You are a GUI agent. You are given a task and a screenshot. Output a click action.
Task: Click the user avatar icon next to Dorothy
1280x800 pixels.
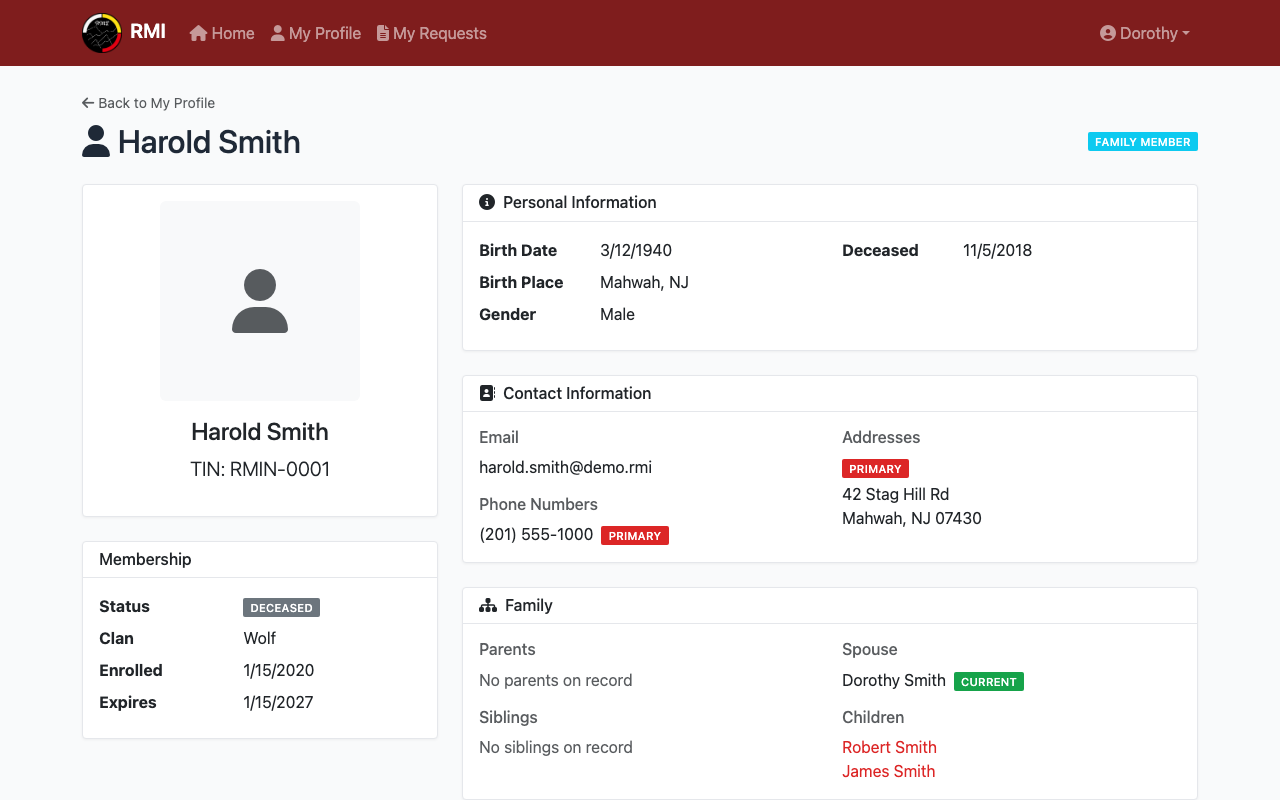coord(1106,33)
